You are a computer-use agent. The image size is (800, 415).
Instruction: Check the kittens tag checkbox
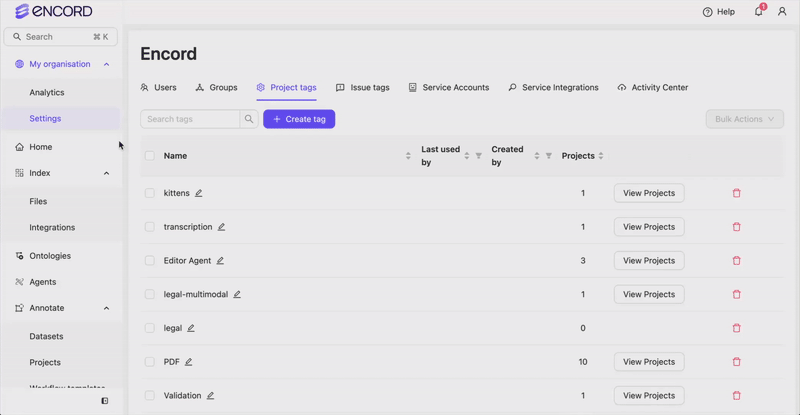149,193
